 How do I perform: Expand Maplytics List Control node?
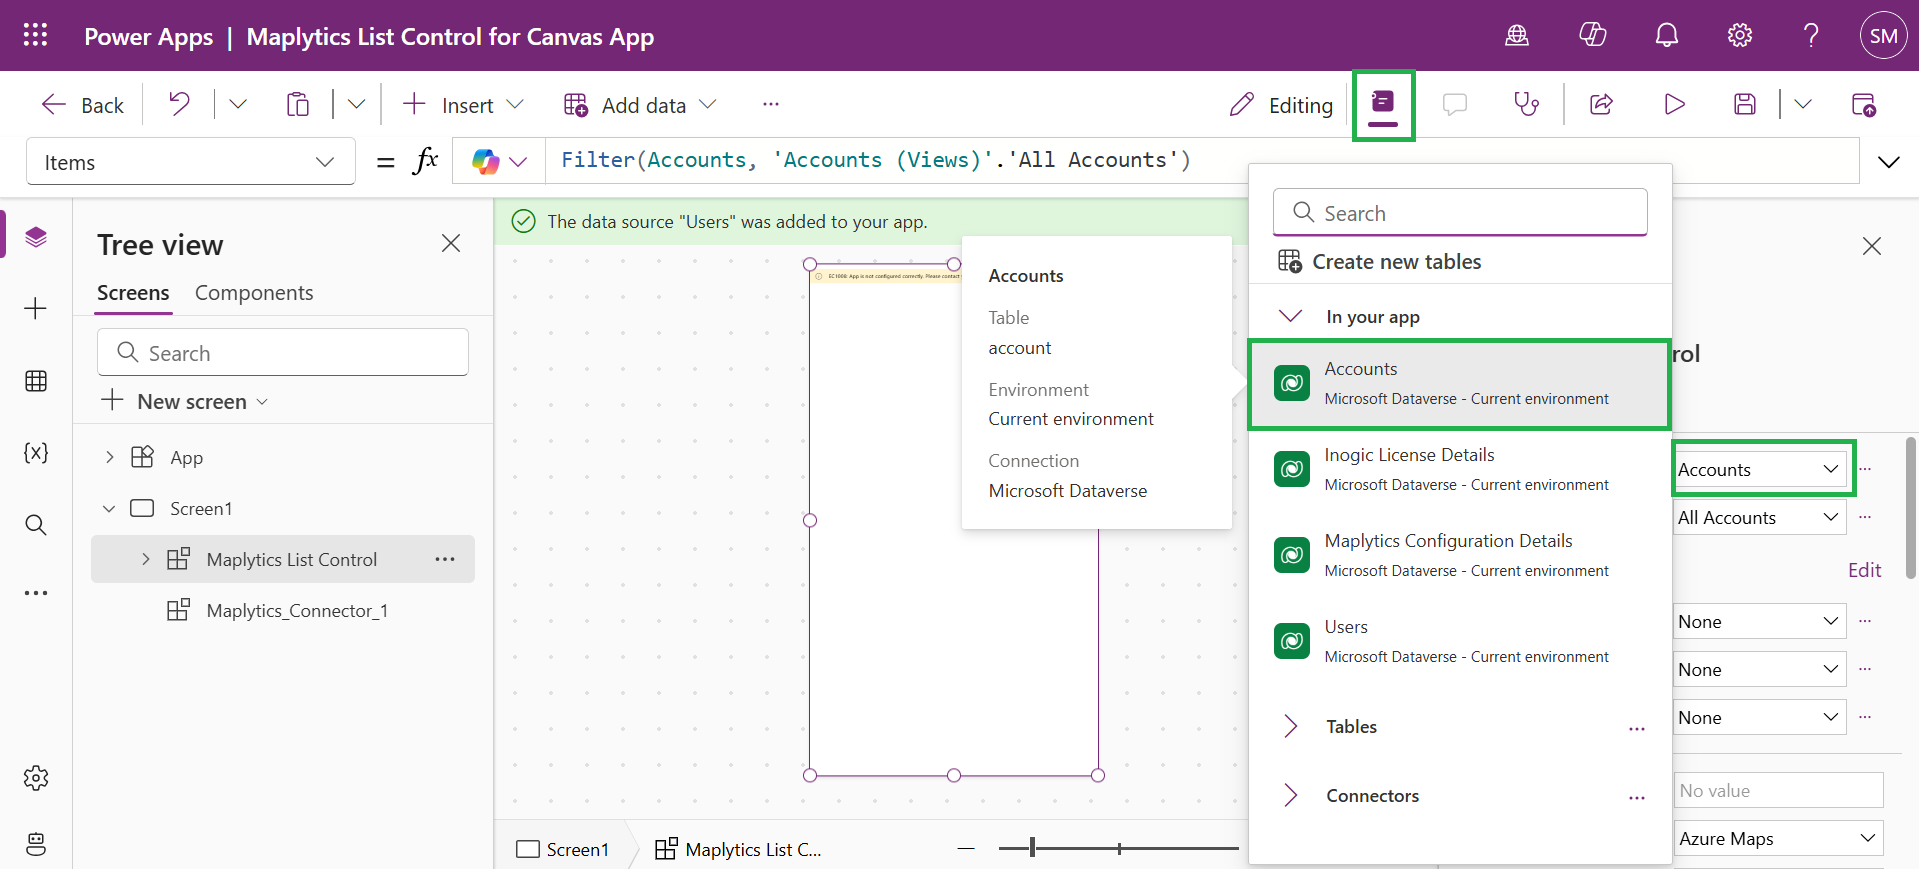pos(146,559)
